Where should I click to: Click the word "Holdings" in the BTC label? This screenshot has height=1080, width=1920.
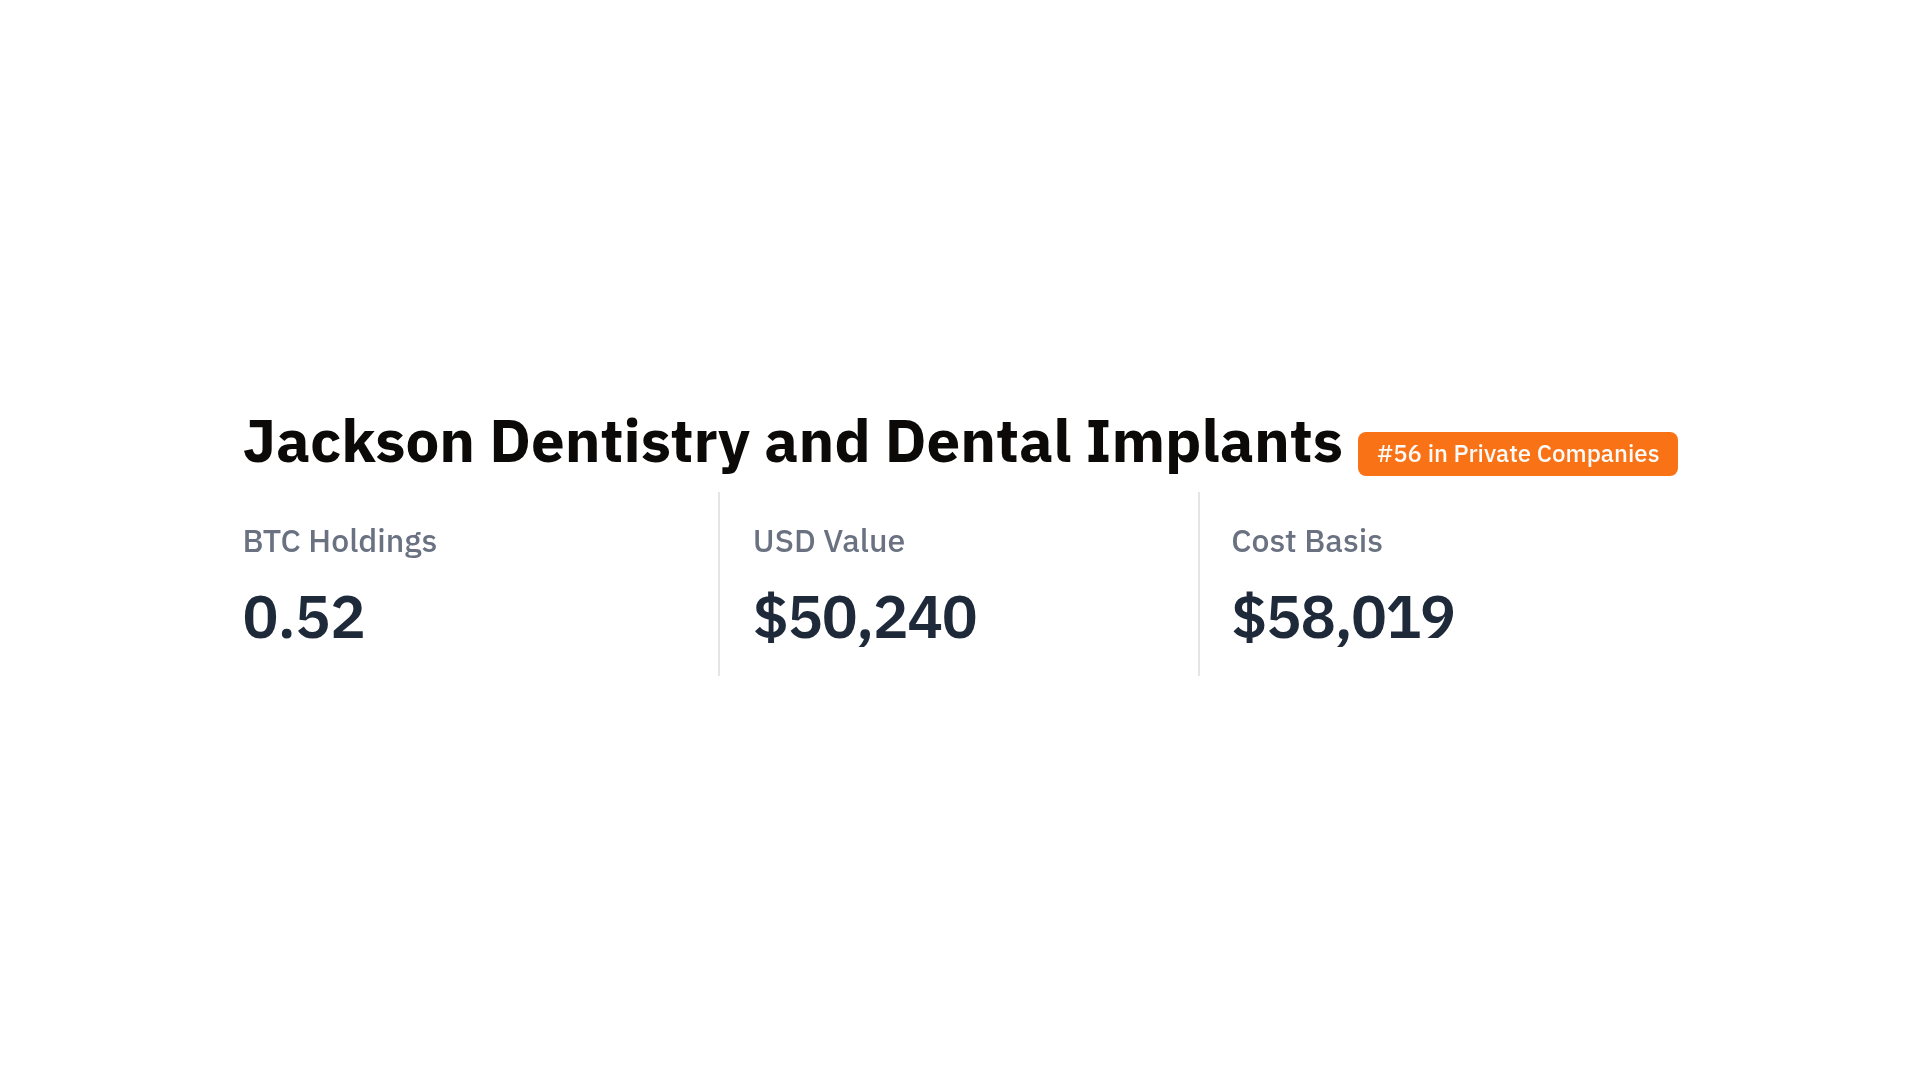click(x=372, y=541)
